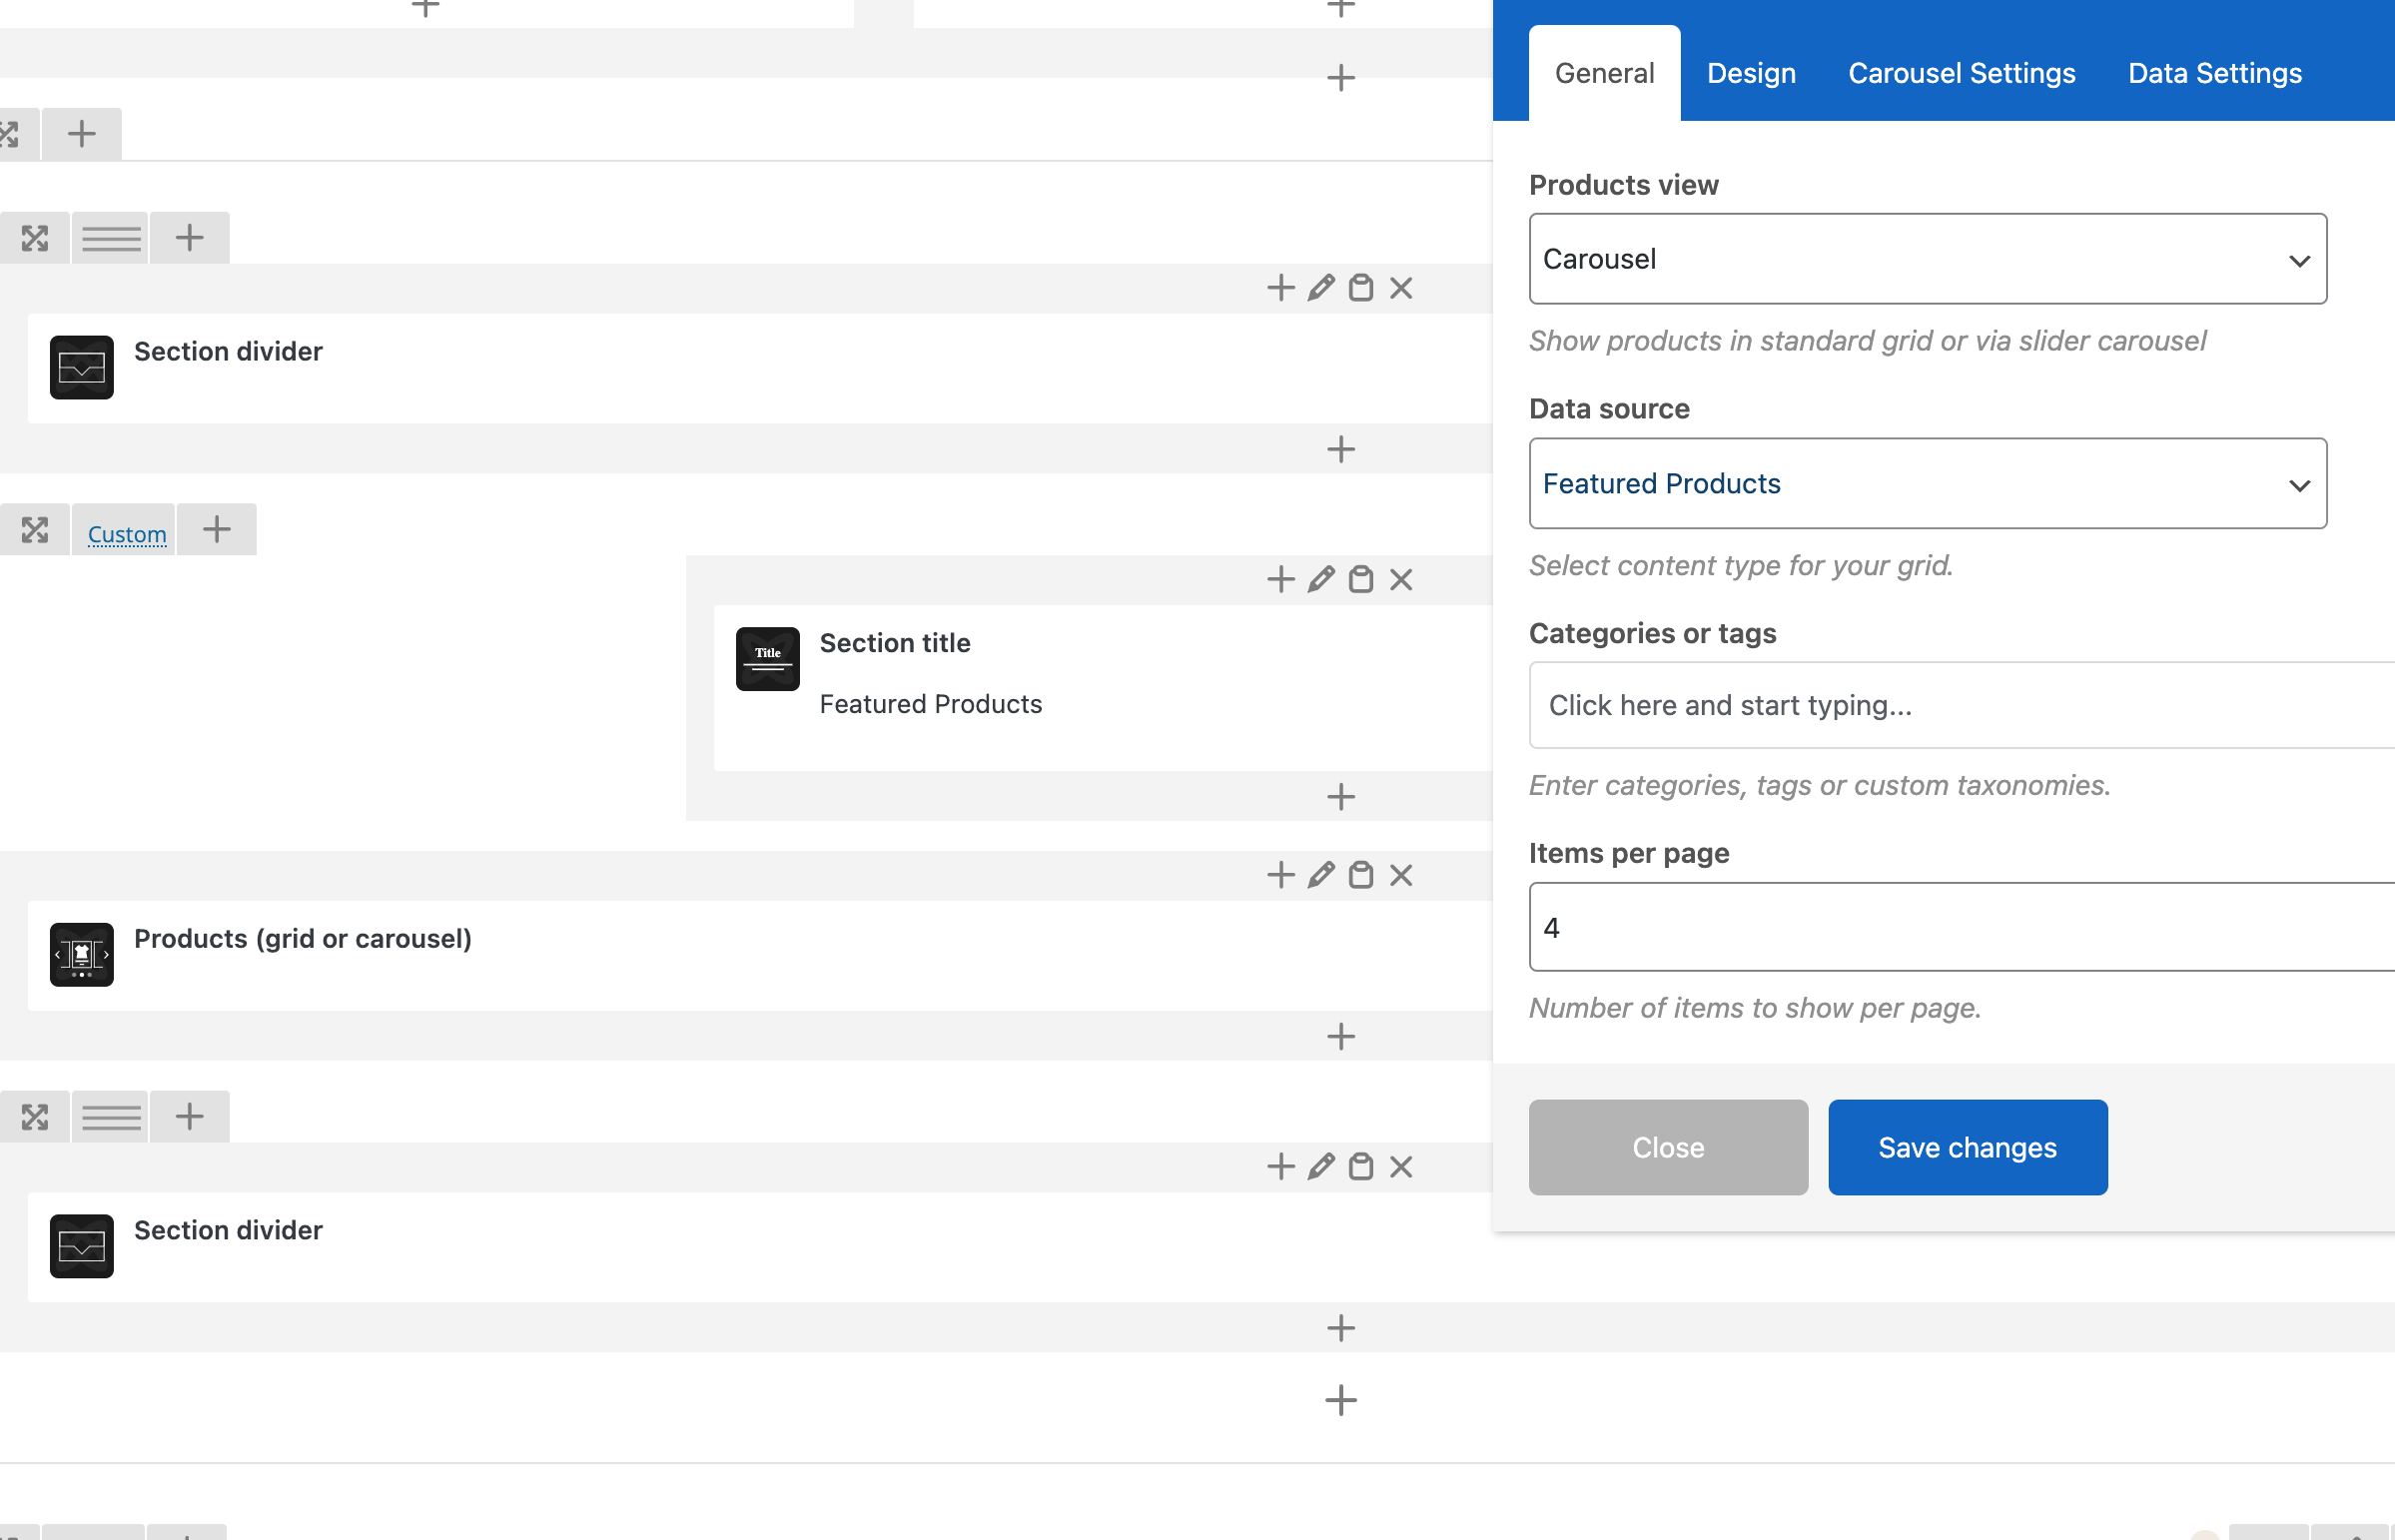Image resolution: width=2395 pixels, height=1540 pixels.
Task: Clone the first Section divider element
Action: coord(1361,288)
